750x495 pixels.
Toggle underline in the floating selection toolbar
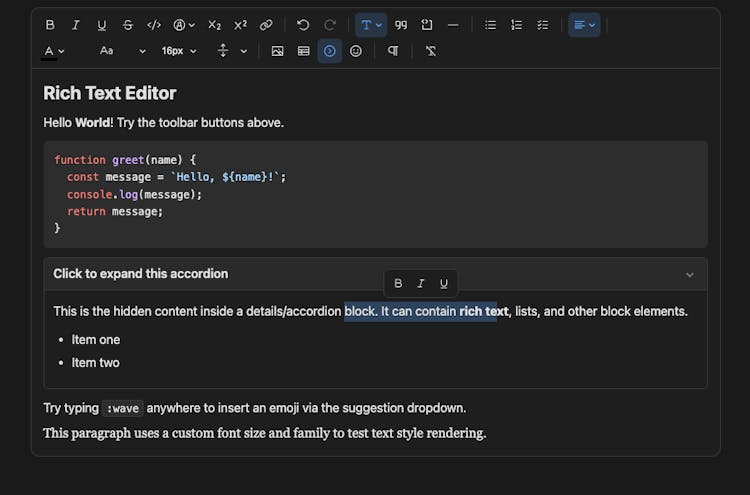[444, 284]
